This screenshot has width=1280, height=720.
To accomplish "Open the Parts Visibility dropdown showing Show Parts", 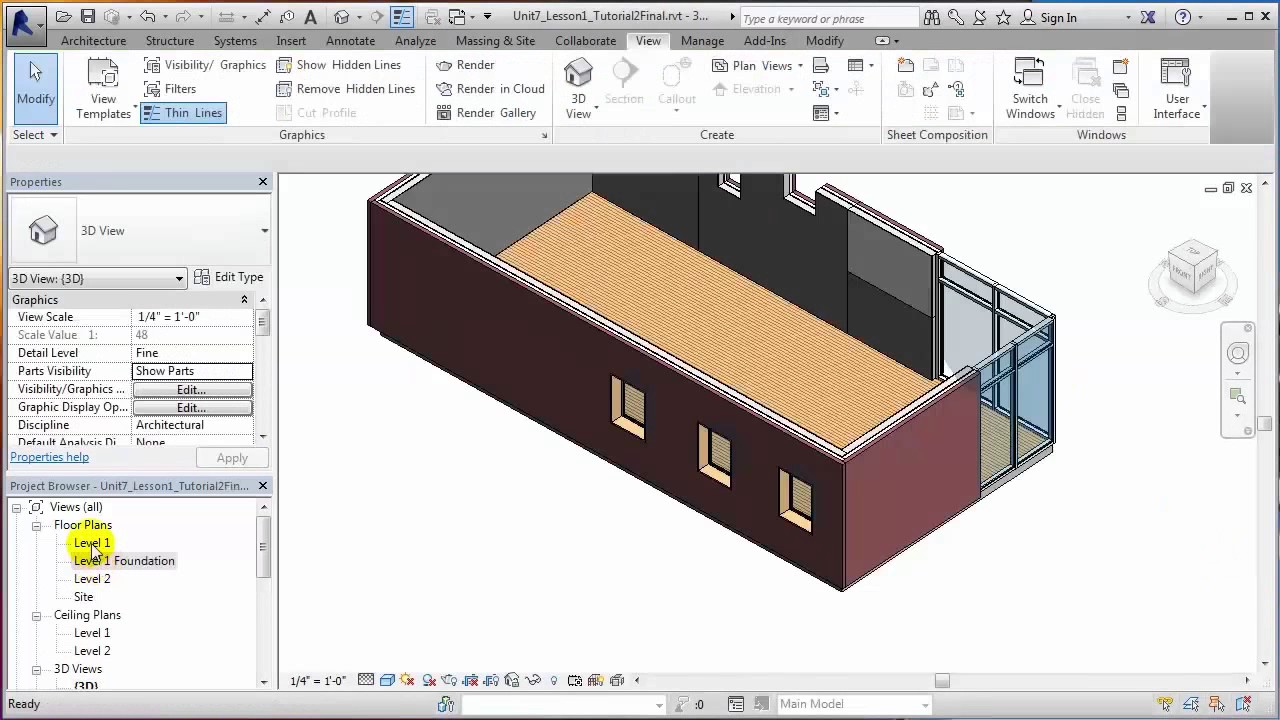I will (192, 371).
